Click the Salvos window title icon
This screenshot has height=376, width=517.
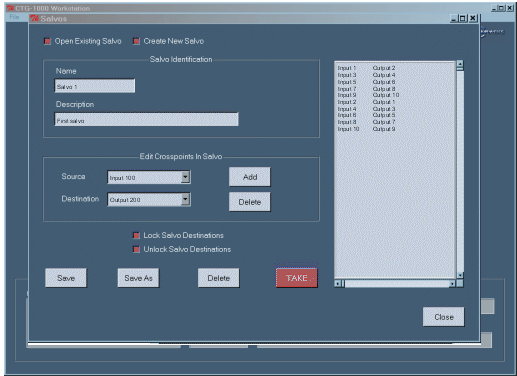pos(34,18)
